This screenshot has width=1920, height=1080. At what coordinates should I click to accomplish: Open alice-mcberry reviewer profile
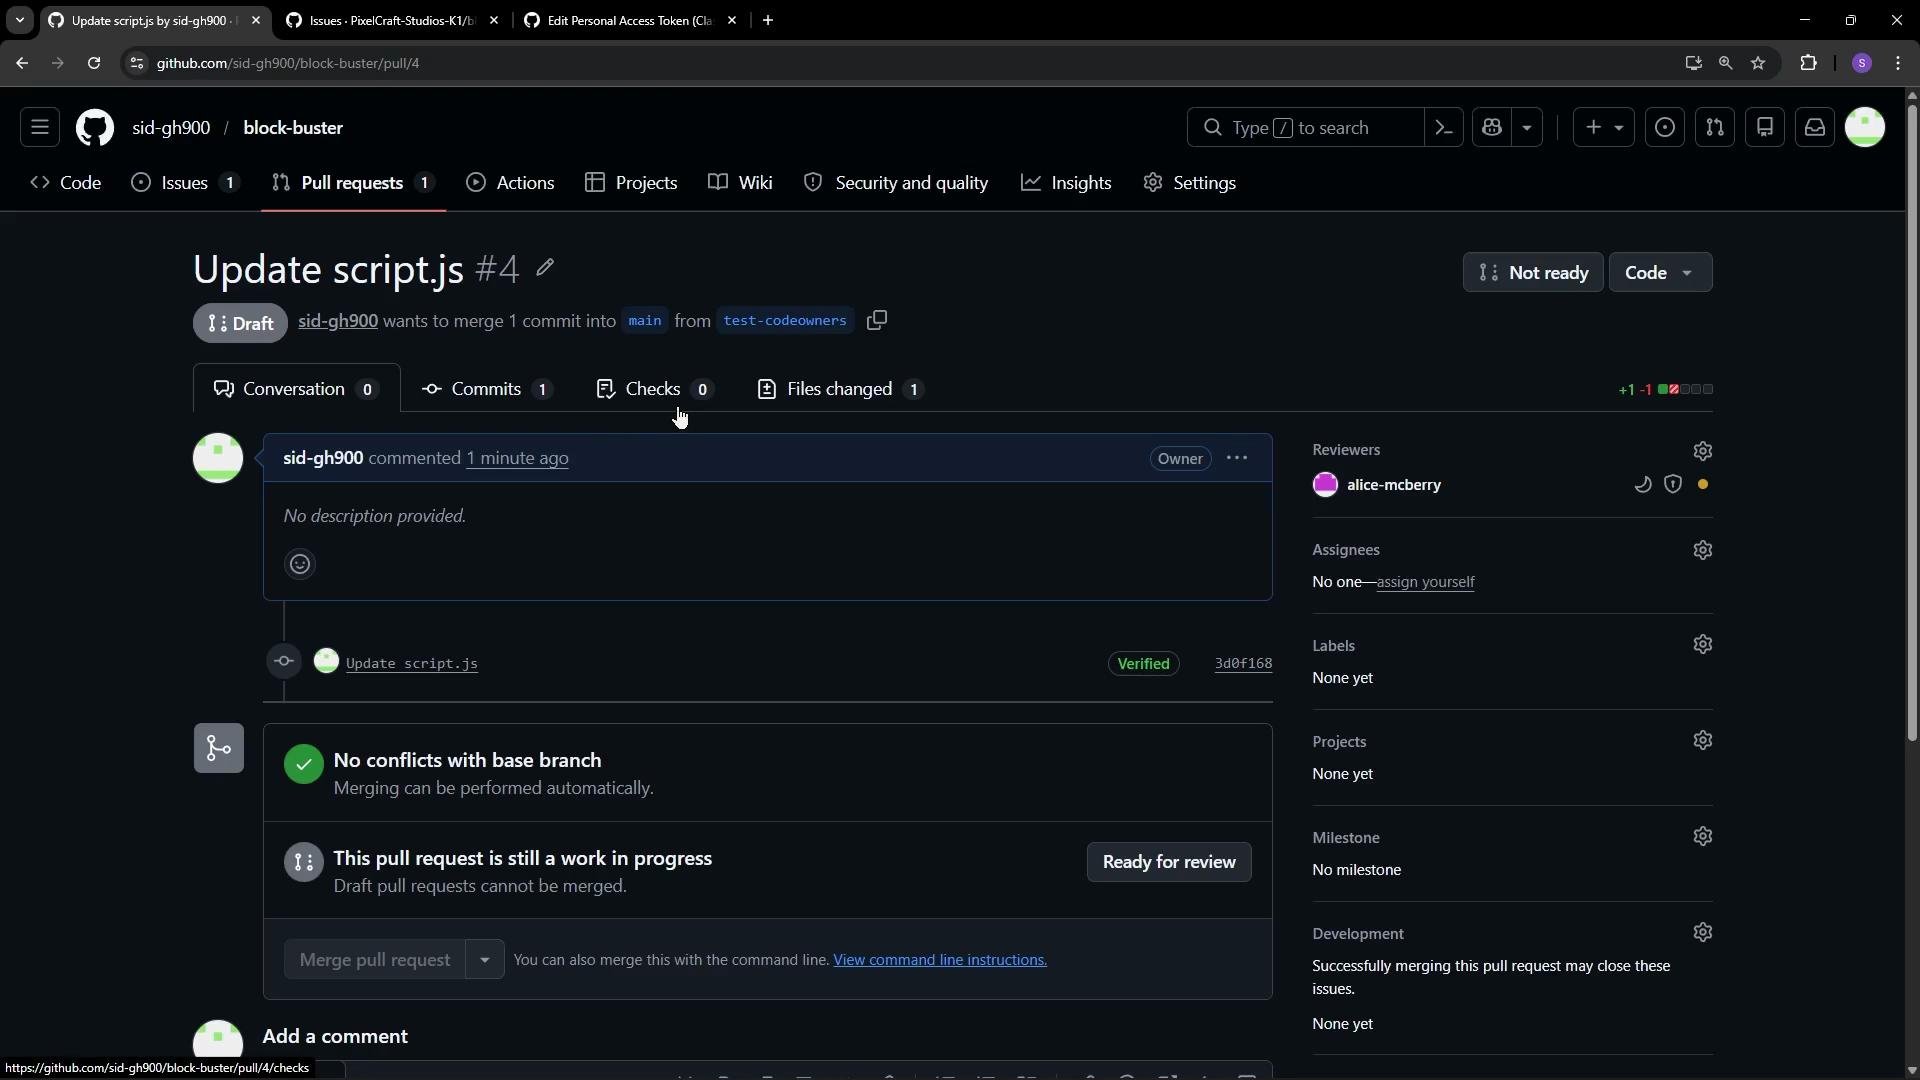click(1394, 485)
